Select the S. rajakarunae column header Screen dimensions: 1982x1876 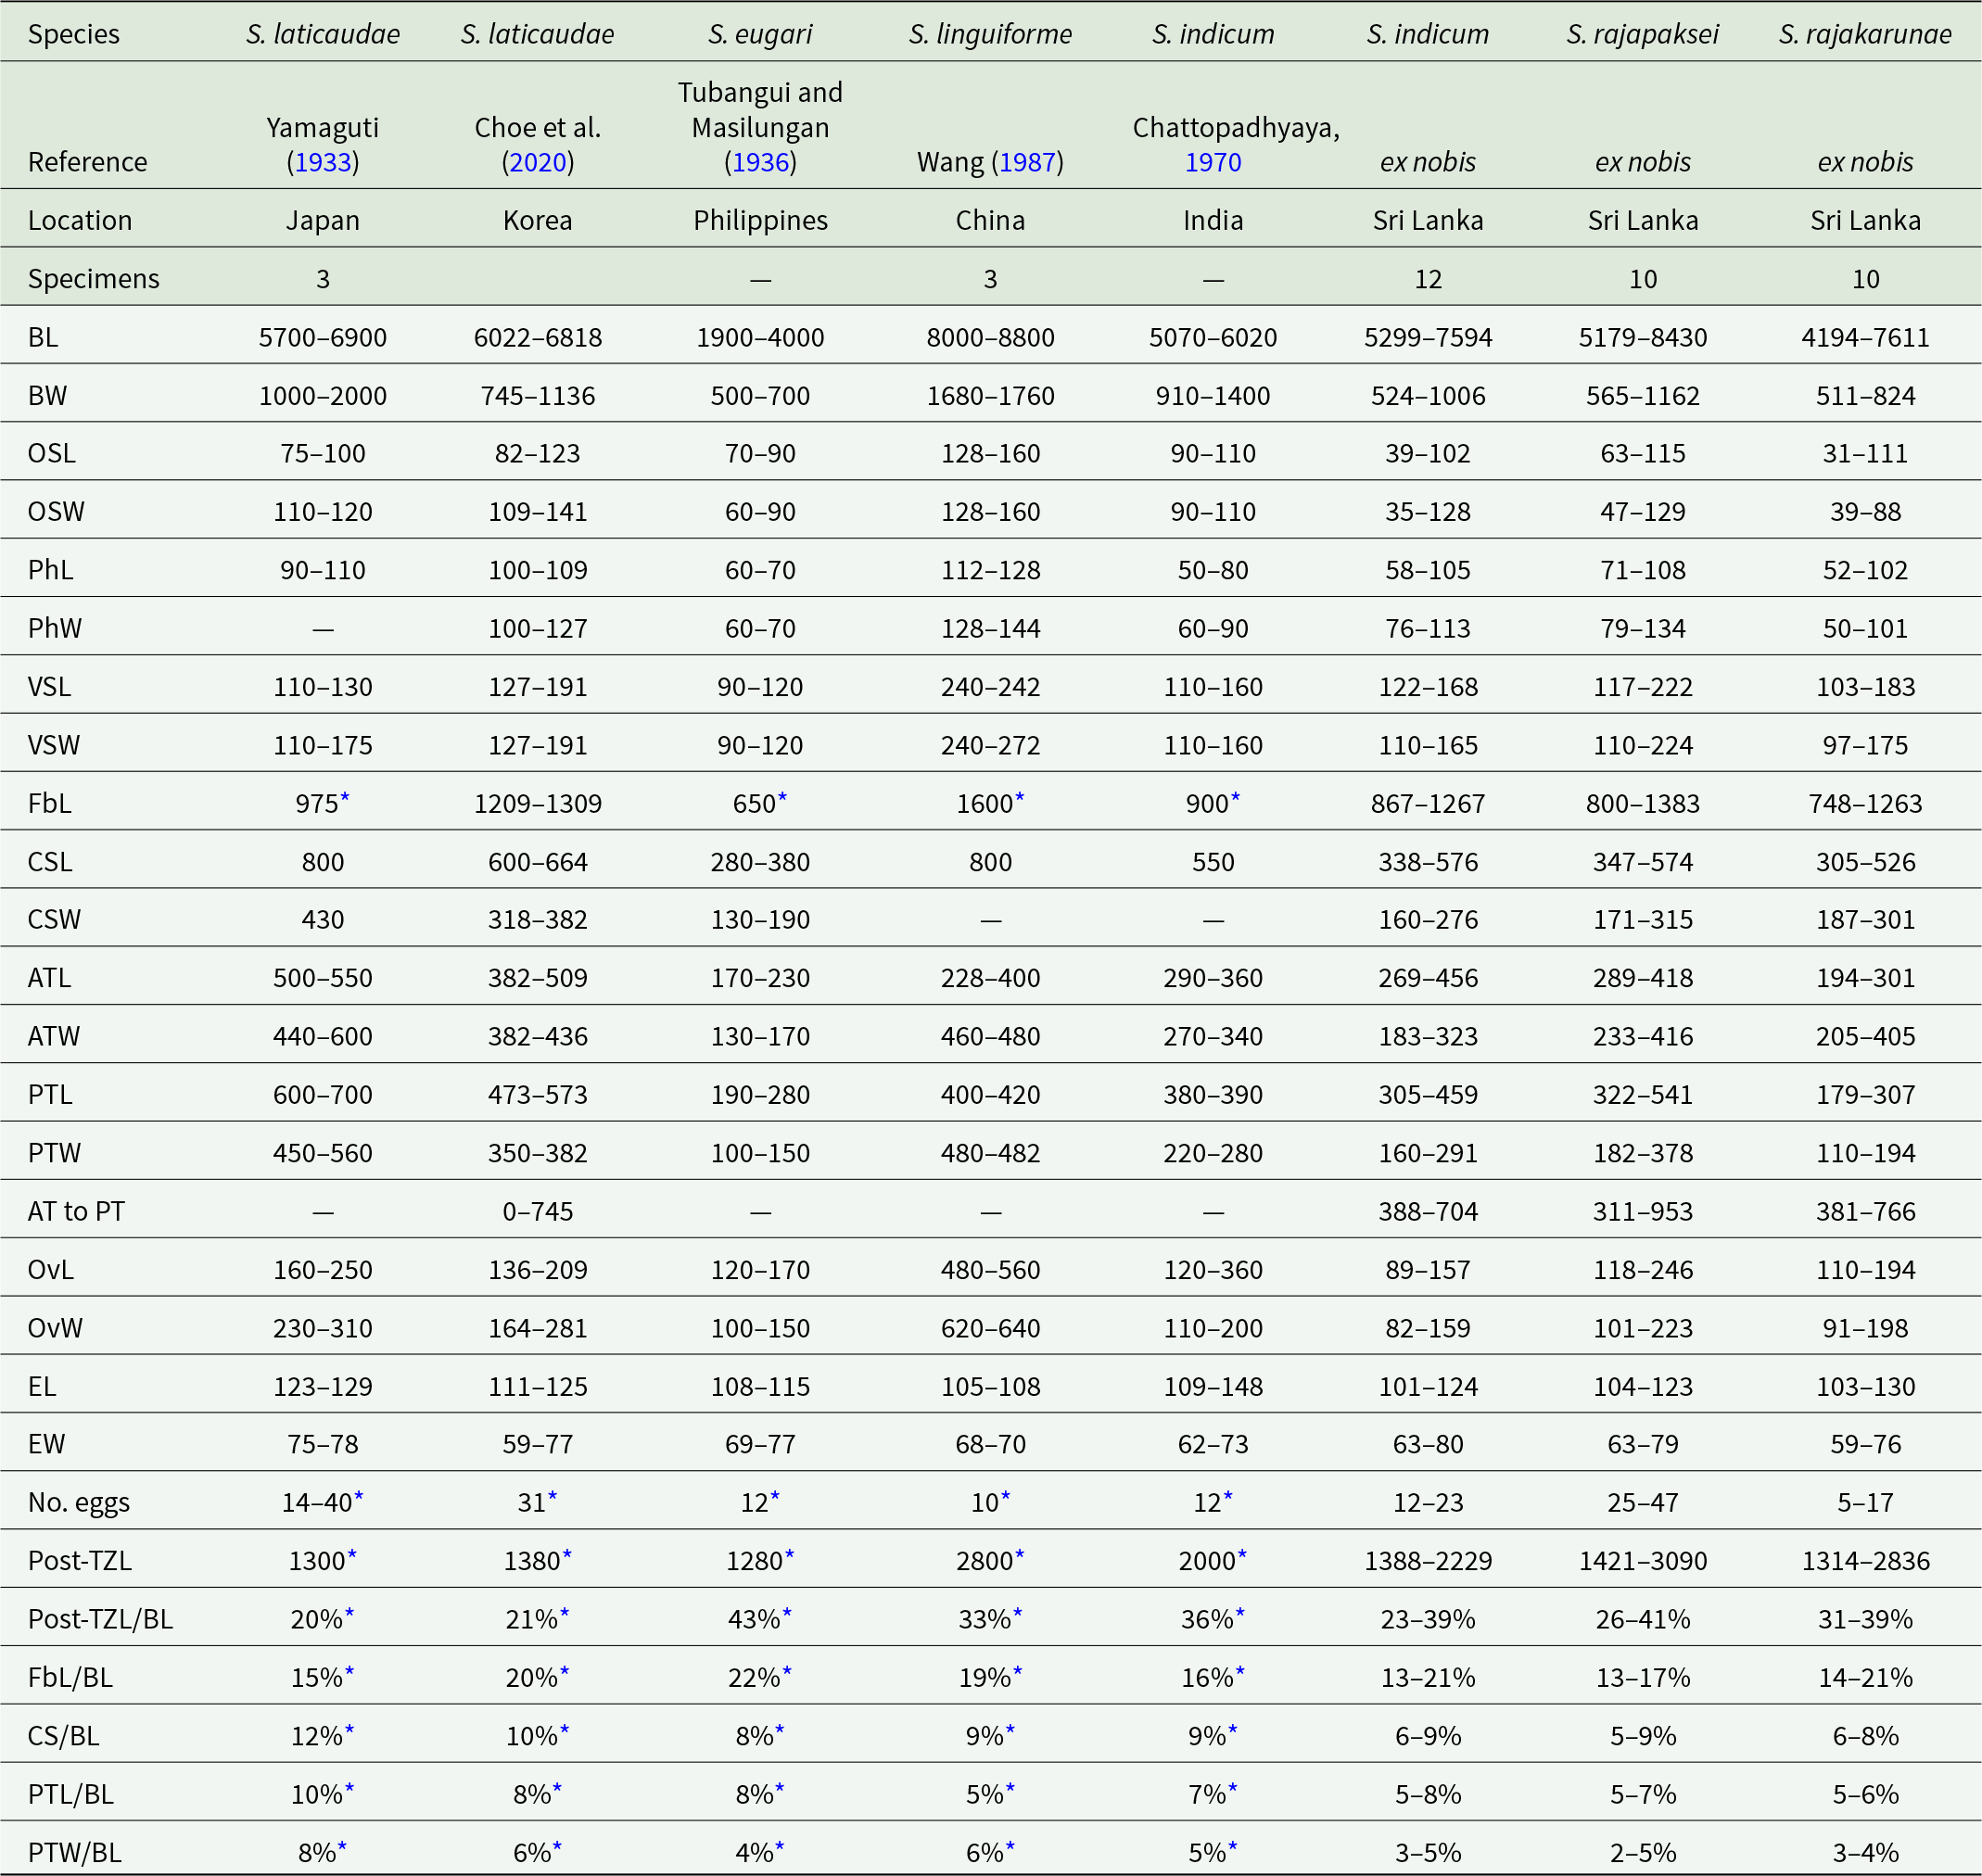coord(1864,34)
